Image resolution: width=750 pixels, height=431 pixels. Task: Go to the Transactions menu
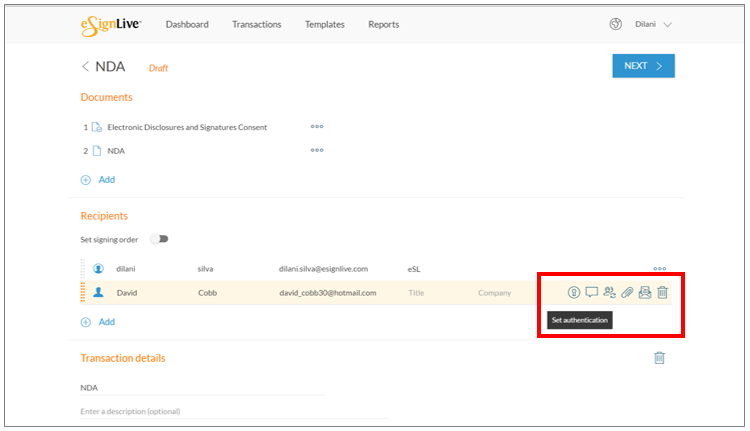coord(257,24)
